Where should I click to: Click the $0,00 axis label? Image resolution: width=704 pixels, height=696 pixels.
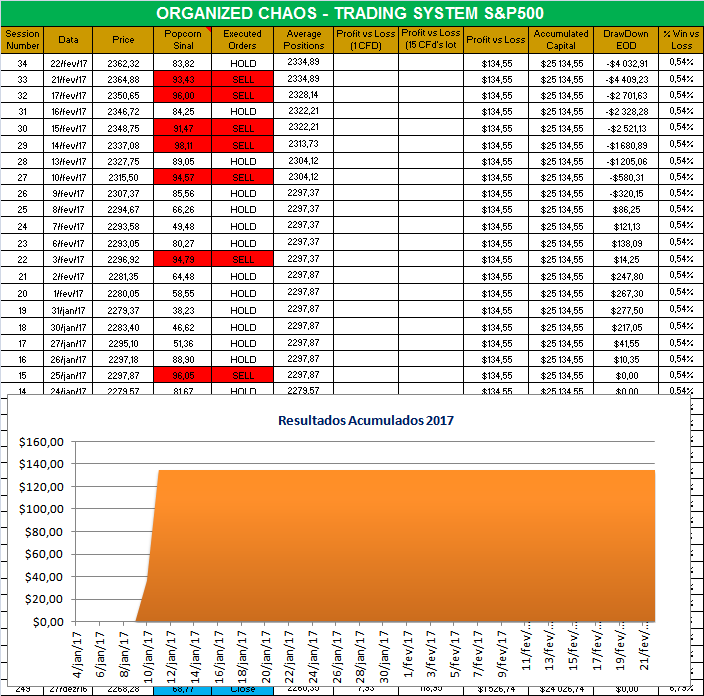click(48, 622)
